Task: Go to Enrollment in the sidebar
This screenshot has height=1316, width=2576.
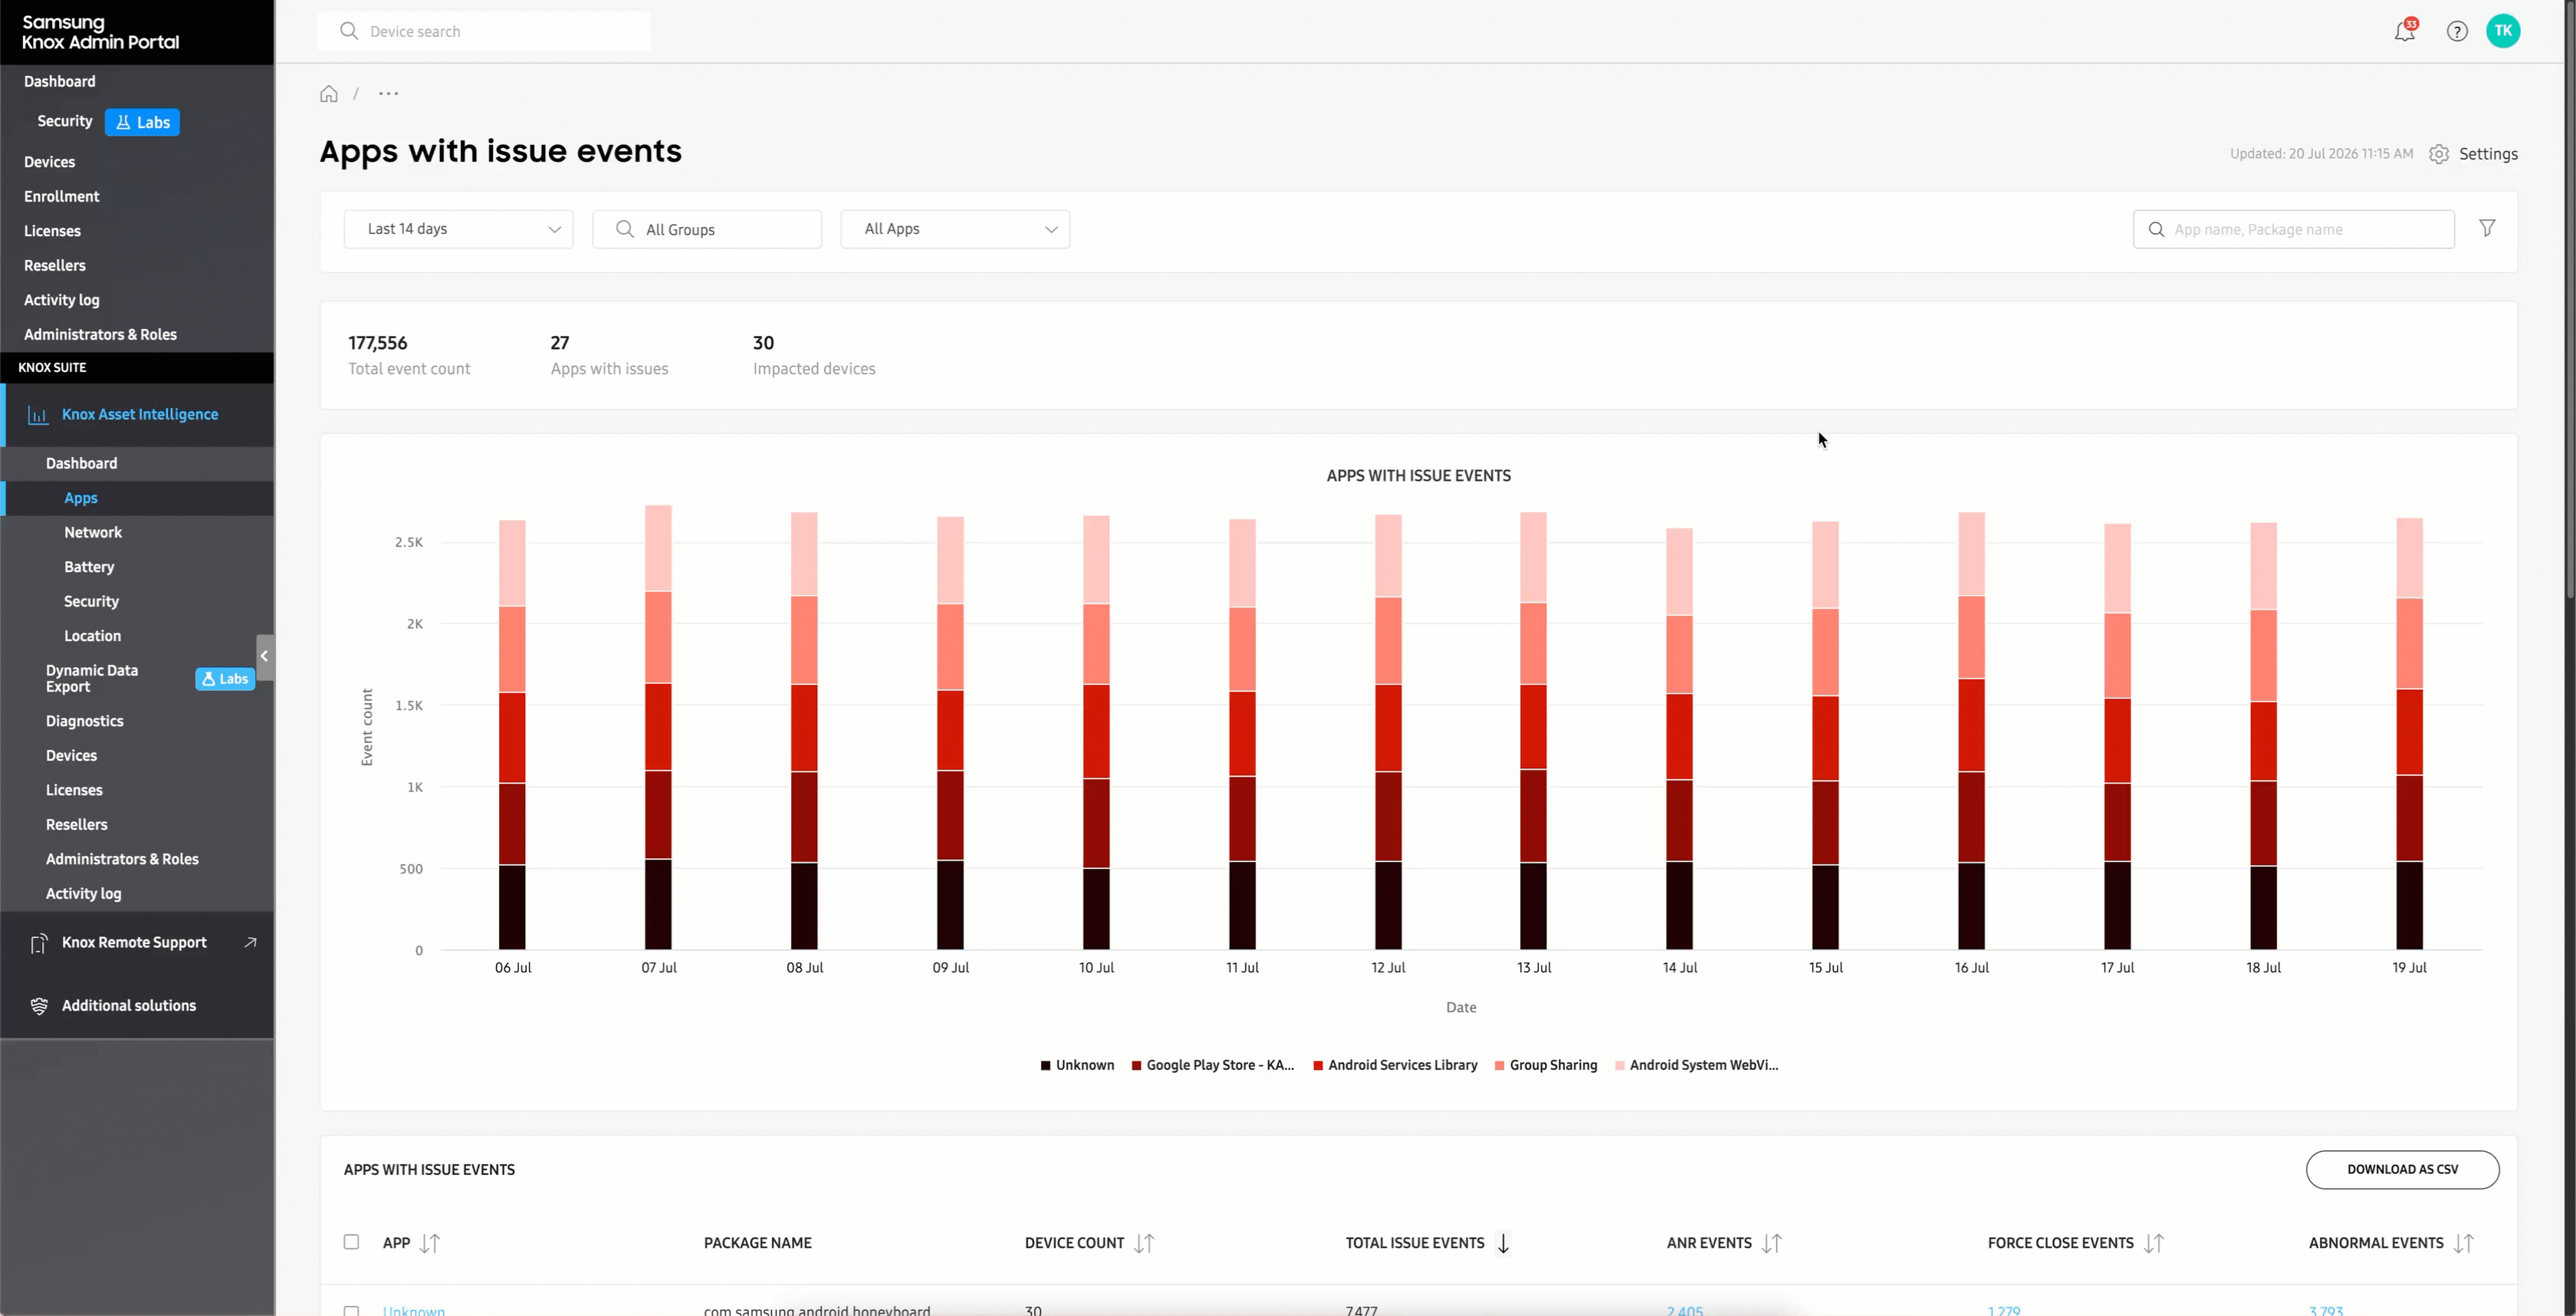Action: click(62, 197)
